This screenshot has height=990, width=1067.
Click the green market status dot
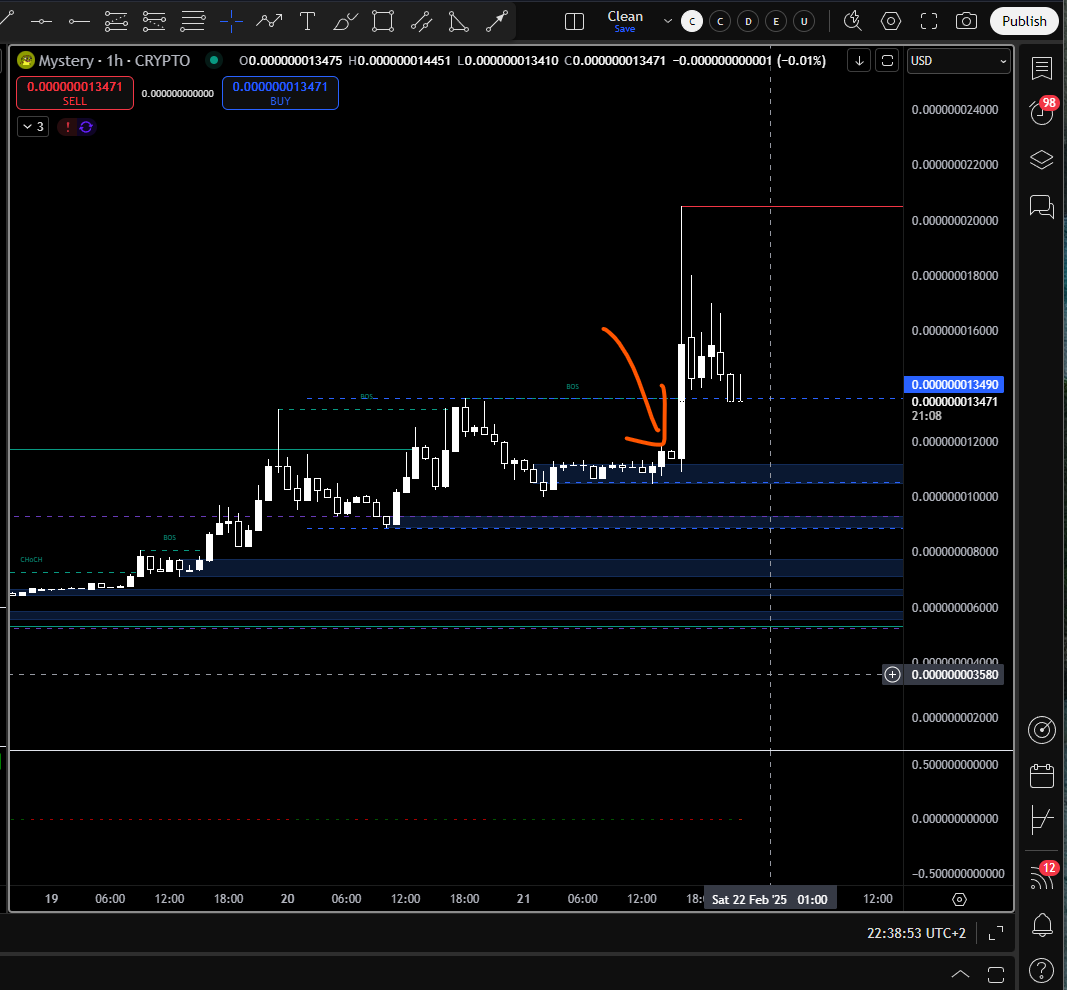(x=214, y=61)
